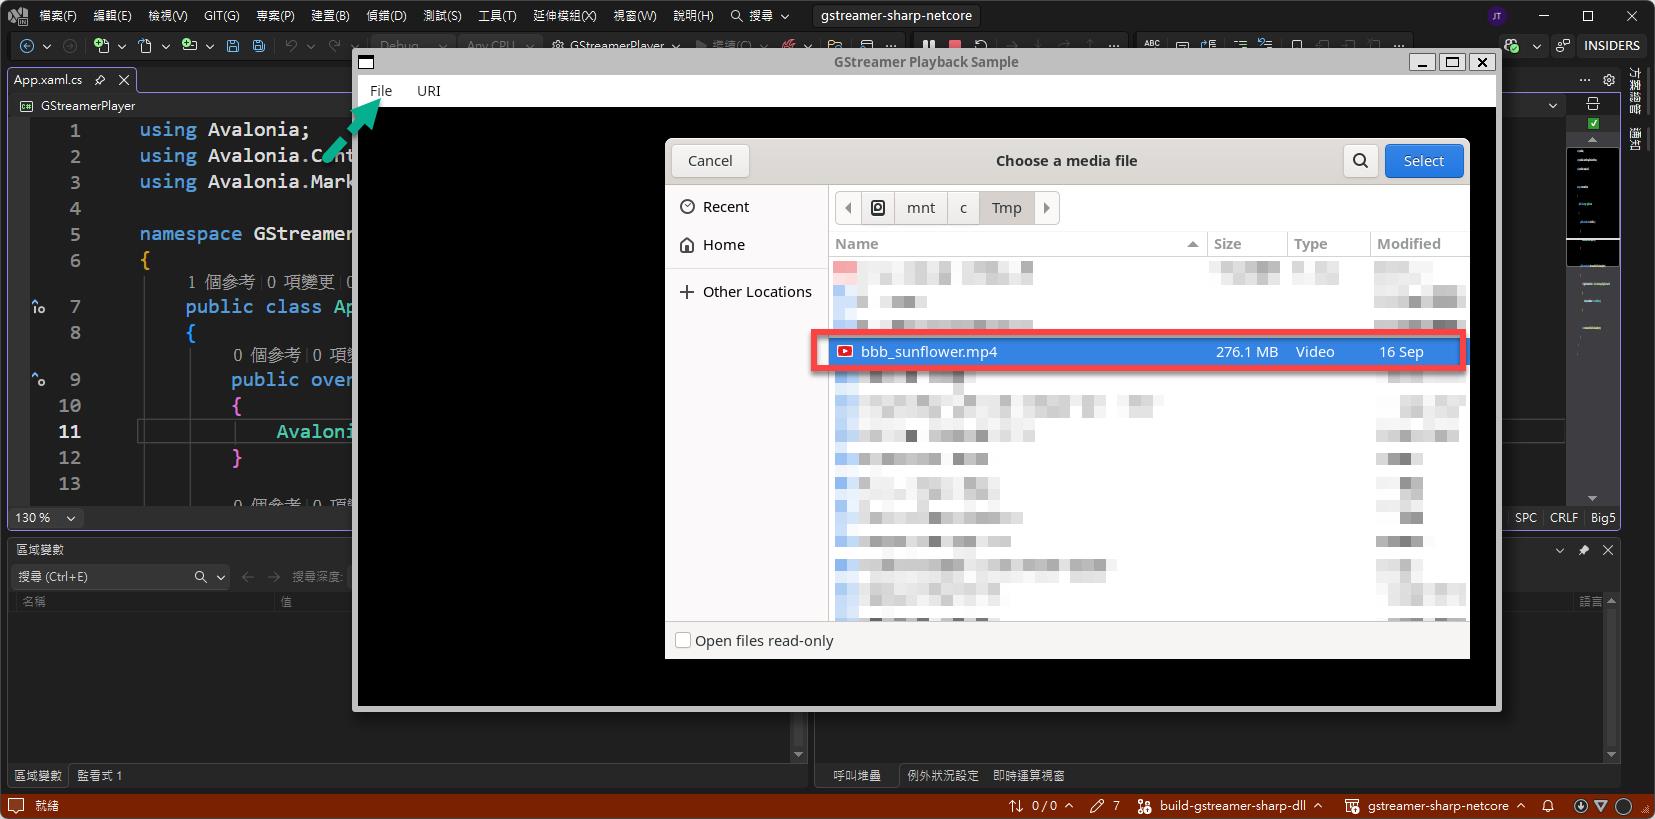The height and width of the screenshot is (819, 1655).
Task: Go back in file chooser path bar
Action: tap(848, 208)
